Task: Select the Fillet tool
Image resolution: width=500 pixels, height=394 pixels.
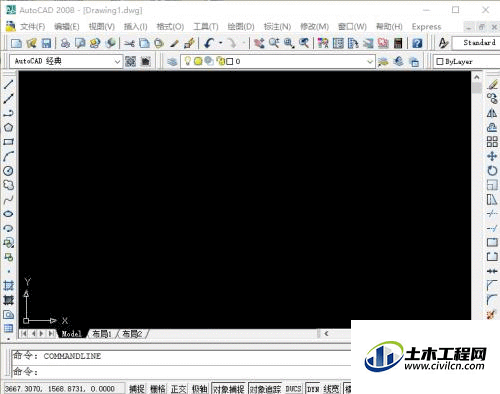Action: point(492,300)
